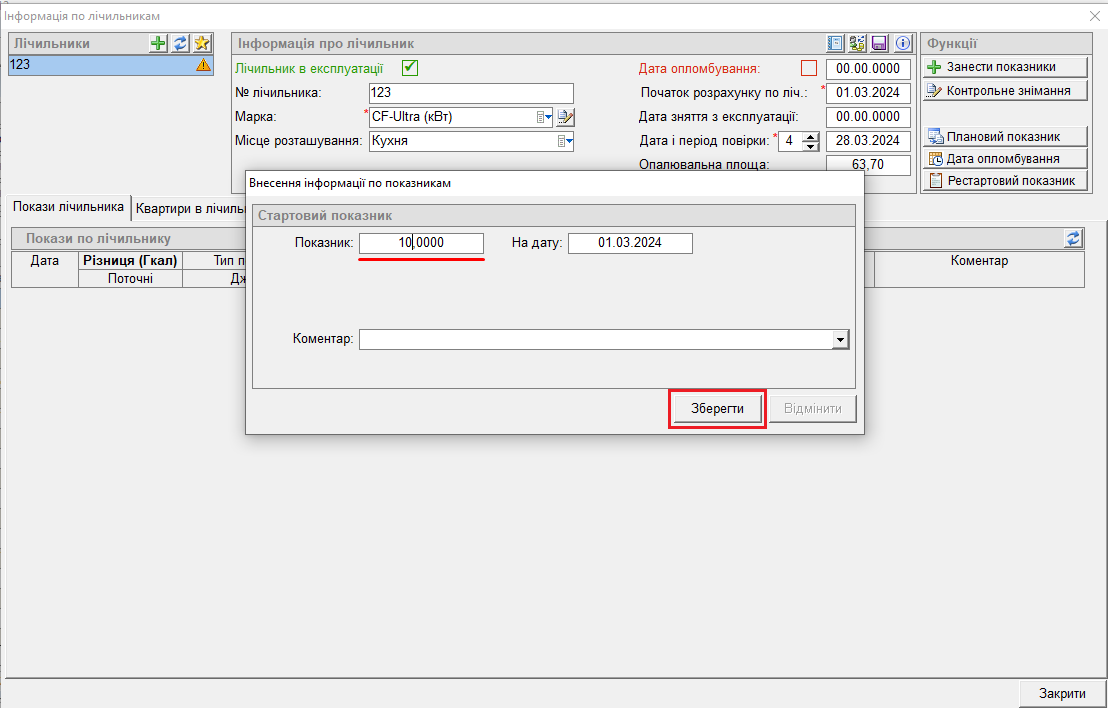Image resolution: width=1108 pixels, height=708 pixels.
Task: Open the blue info icon
Action: coord(902,43)
